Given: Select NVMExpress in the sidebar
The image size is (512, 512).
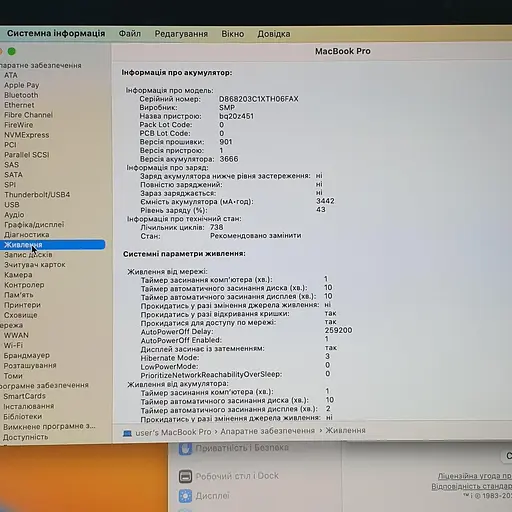Looking at the screenshot, I should click(27, 135).
